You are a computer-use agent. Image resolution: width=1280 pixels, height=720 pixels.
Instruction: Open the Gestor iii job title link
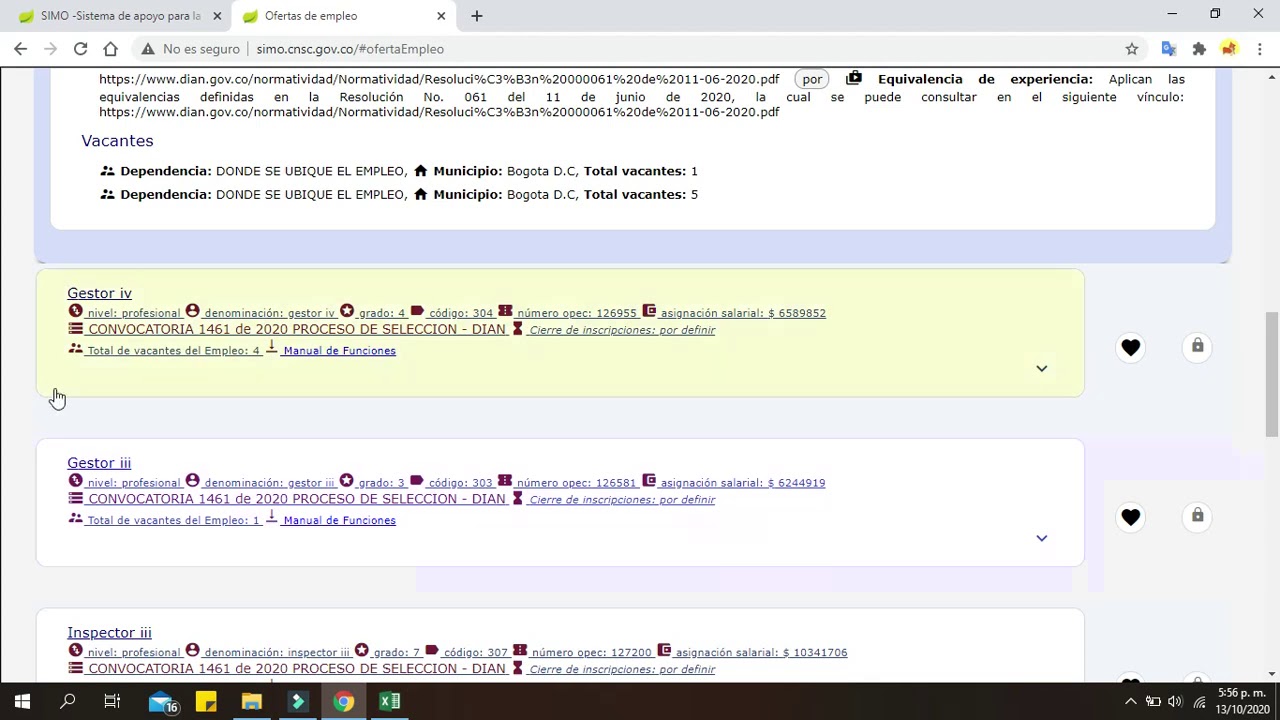tap(99, 463)
